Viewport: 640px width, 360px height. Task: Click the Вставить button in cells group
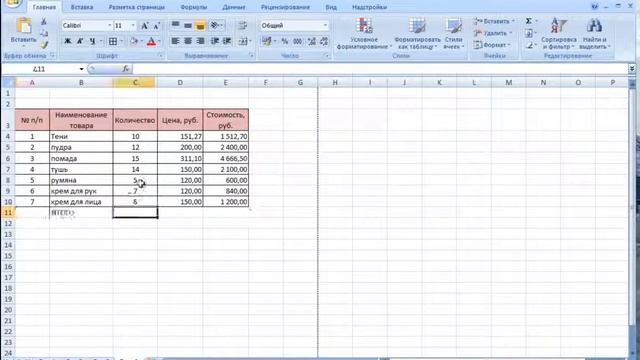[x=493, y=21]
